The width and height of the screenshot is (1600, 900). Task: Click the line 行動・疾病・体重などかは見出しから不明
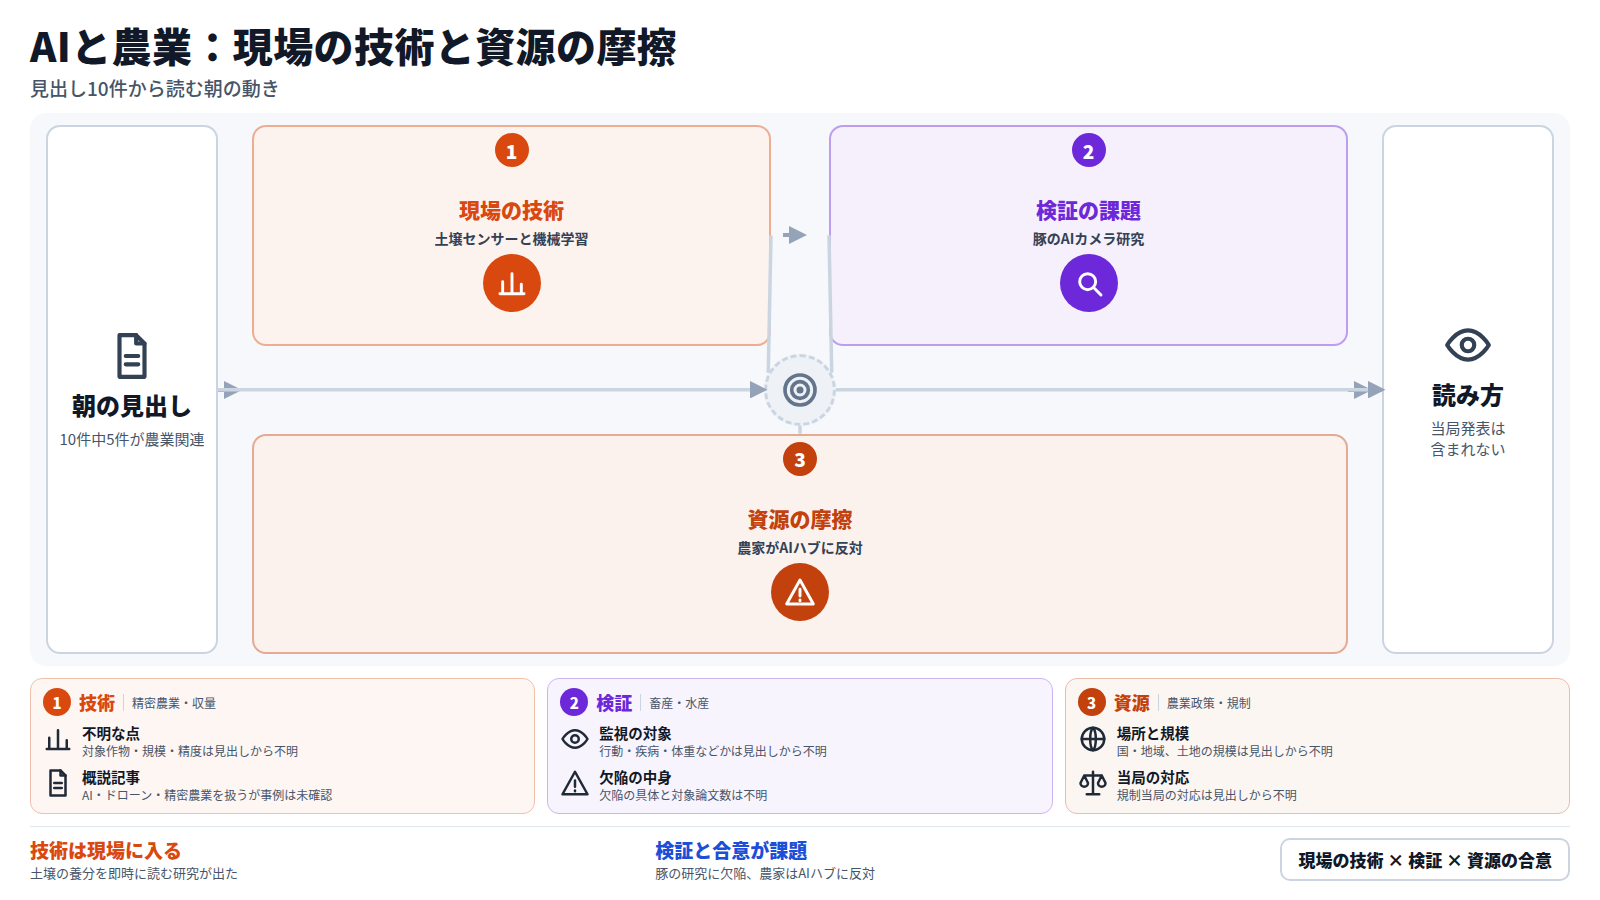click(713, 752)
